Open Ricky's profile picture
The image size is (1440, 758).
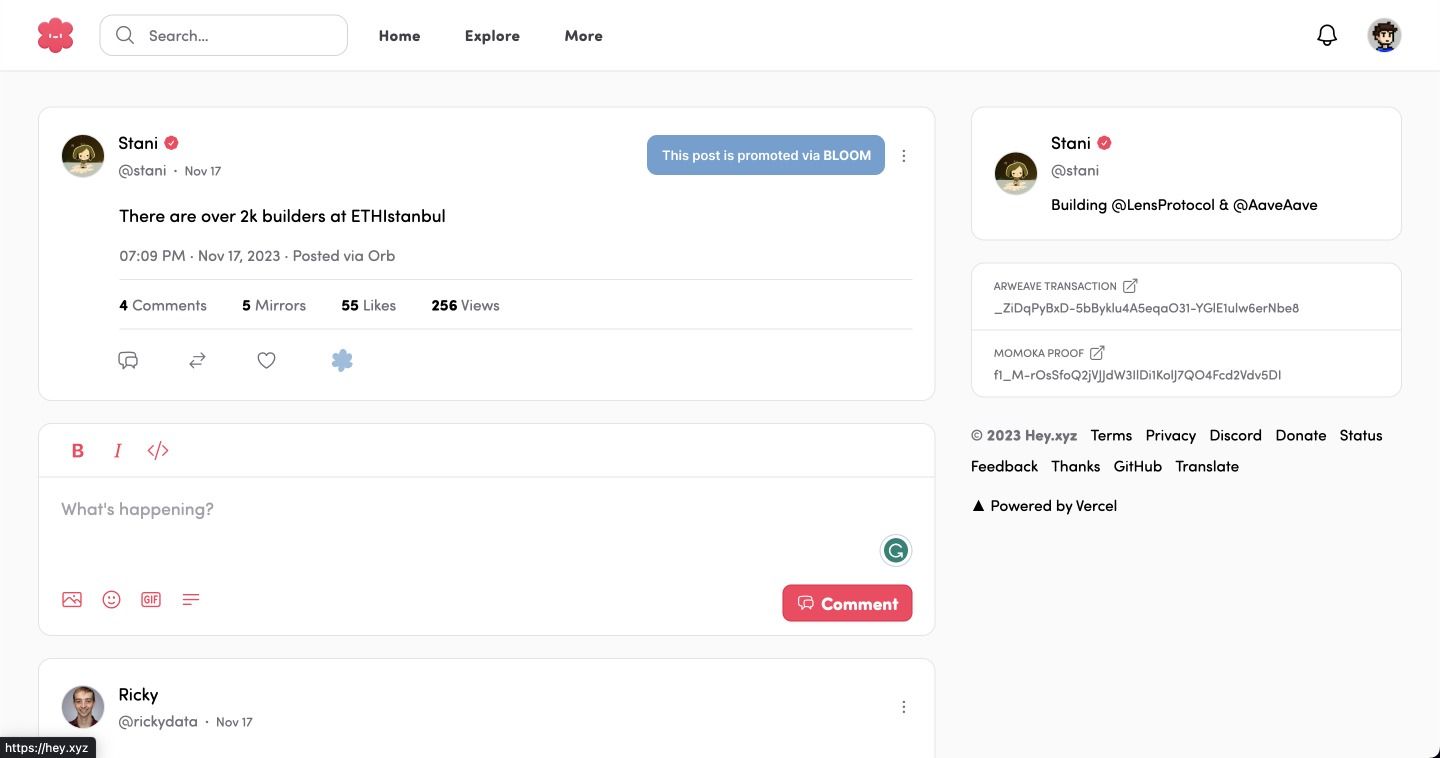tap(83, 707)
